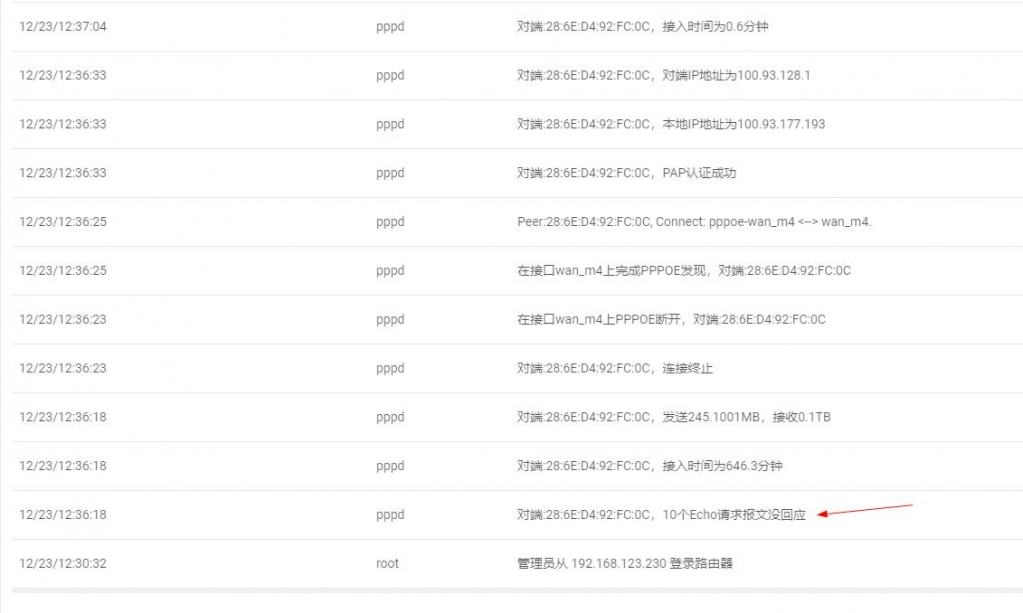Click the pppd cell in the Echo请求 row
Image resolution: width=1023 pixels, height=613 pixels.
pos(390,515)
